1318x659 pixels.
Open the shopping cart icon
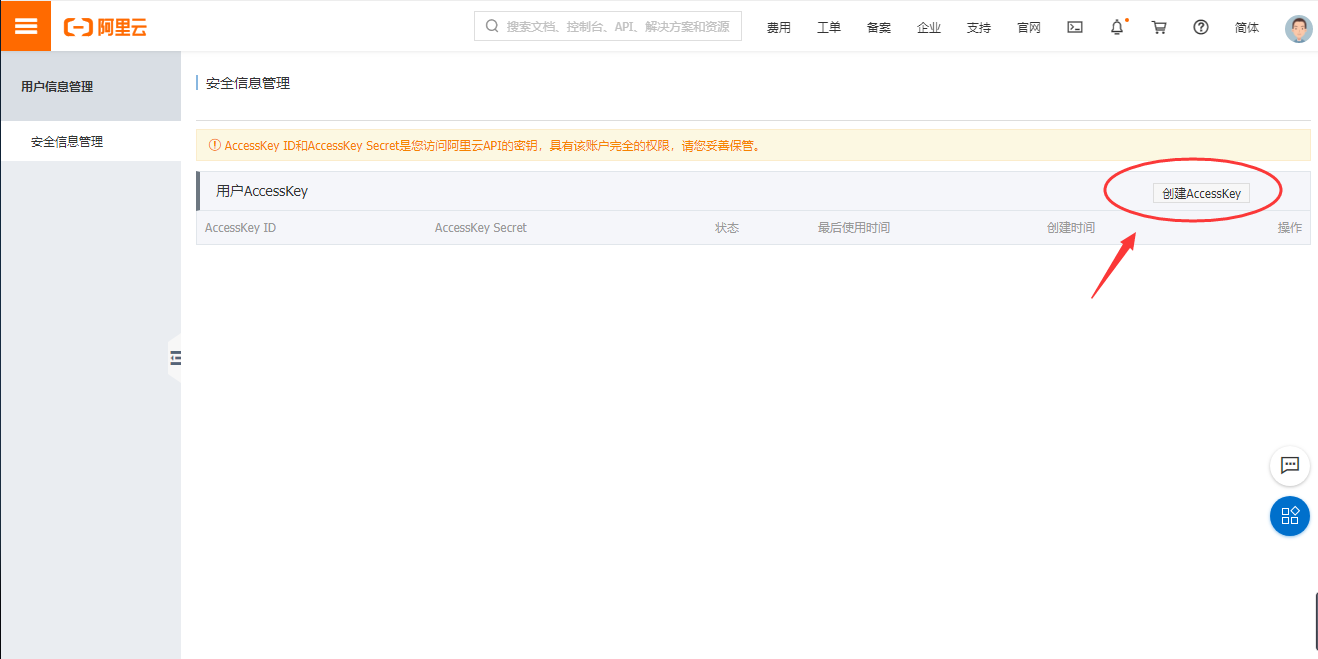coord(1158,27)
